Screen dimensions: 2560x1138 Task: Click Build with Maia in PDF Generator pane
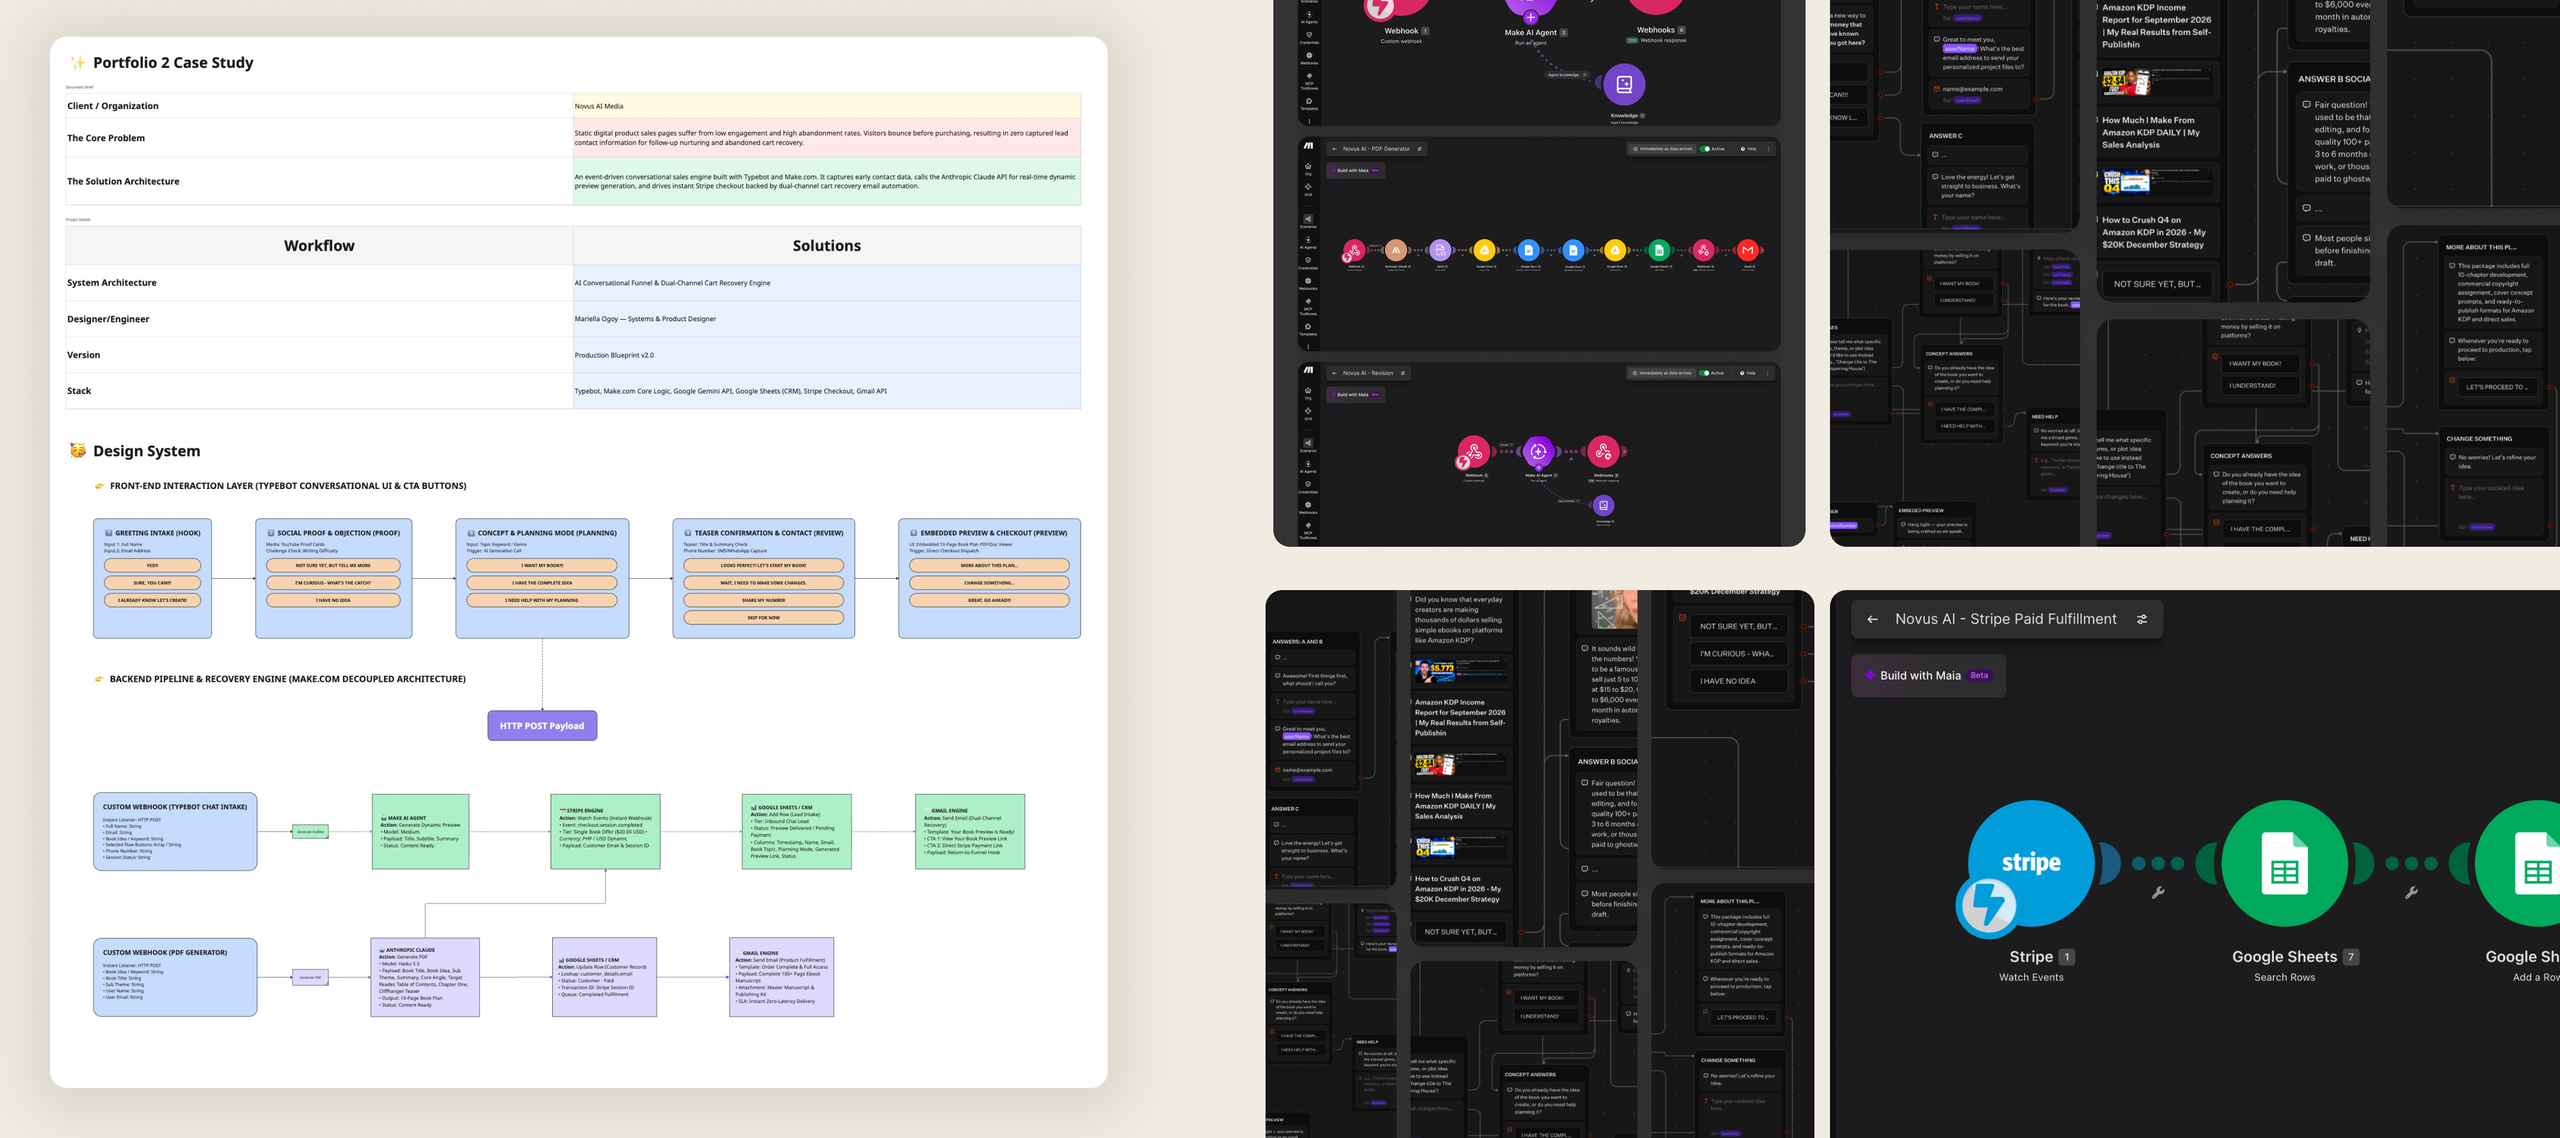[1355, 171]
